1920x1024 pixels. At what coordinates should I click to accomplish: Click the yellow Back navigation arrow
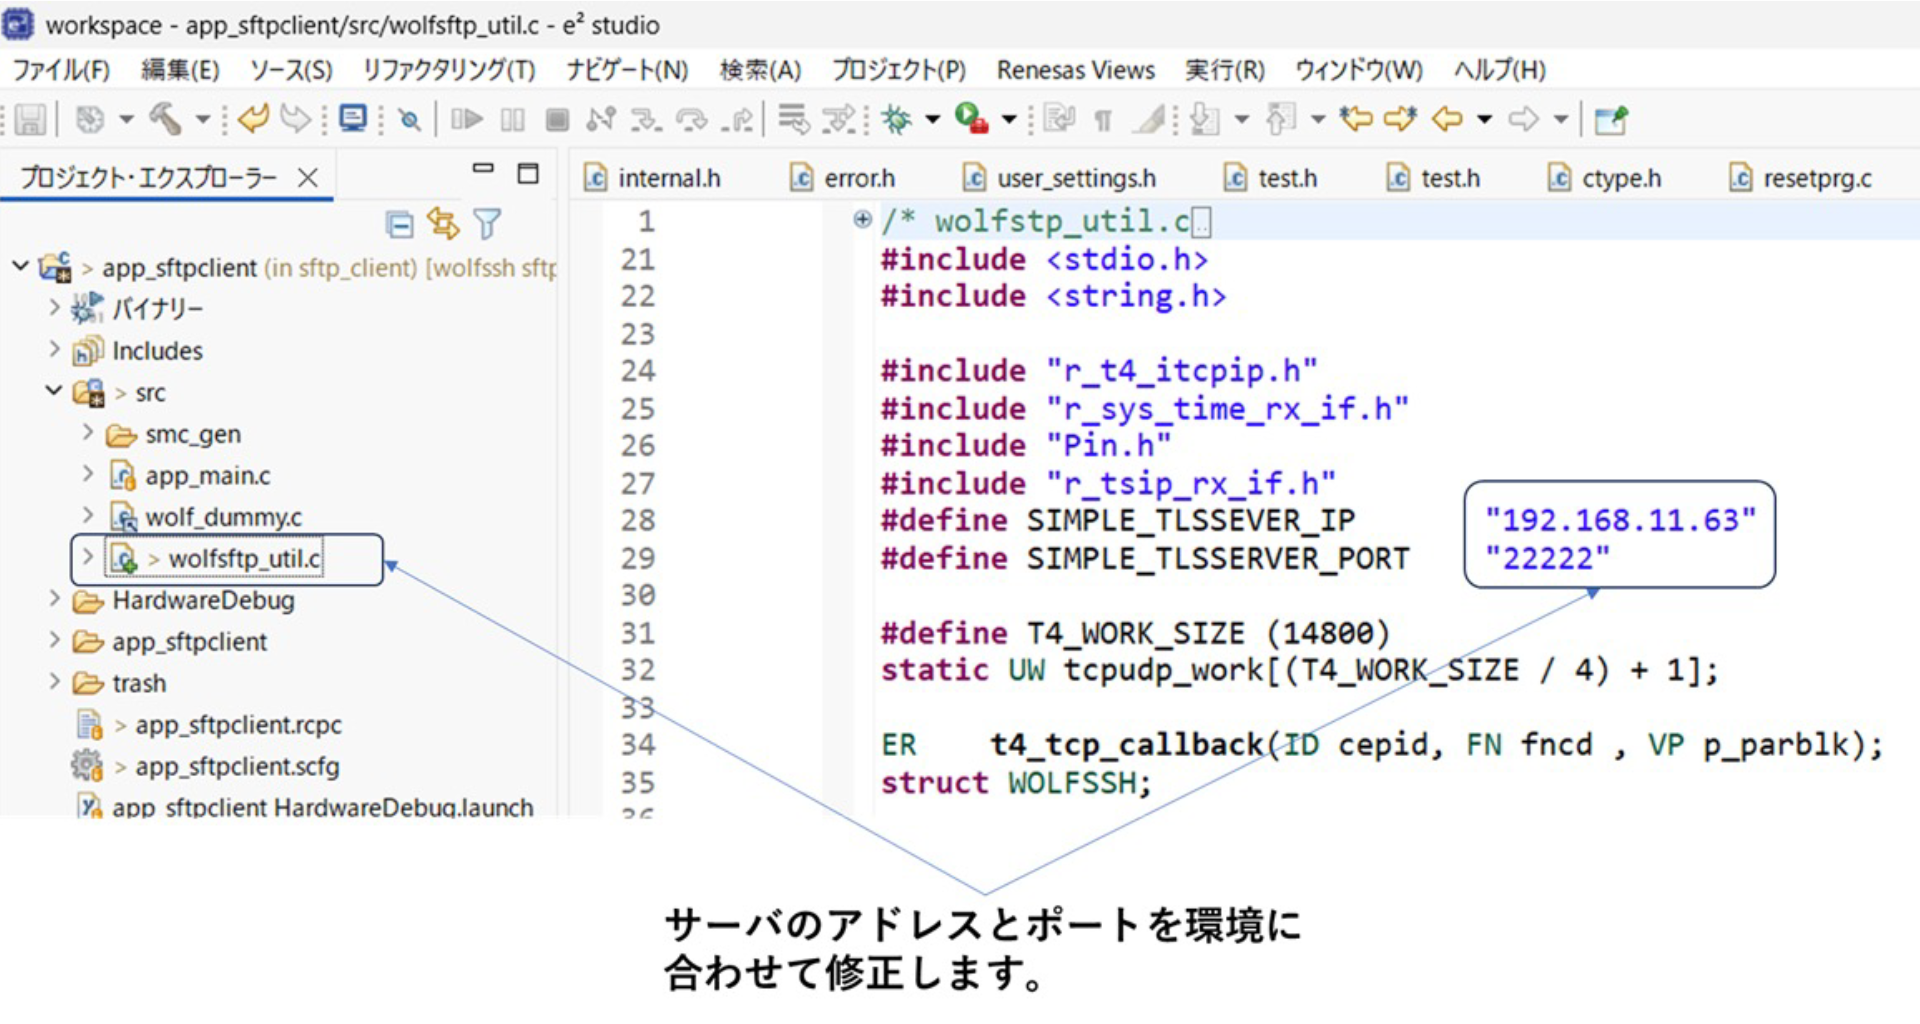coord(1447,120)
